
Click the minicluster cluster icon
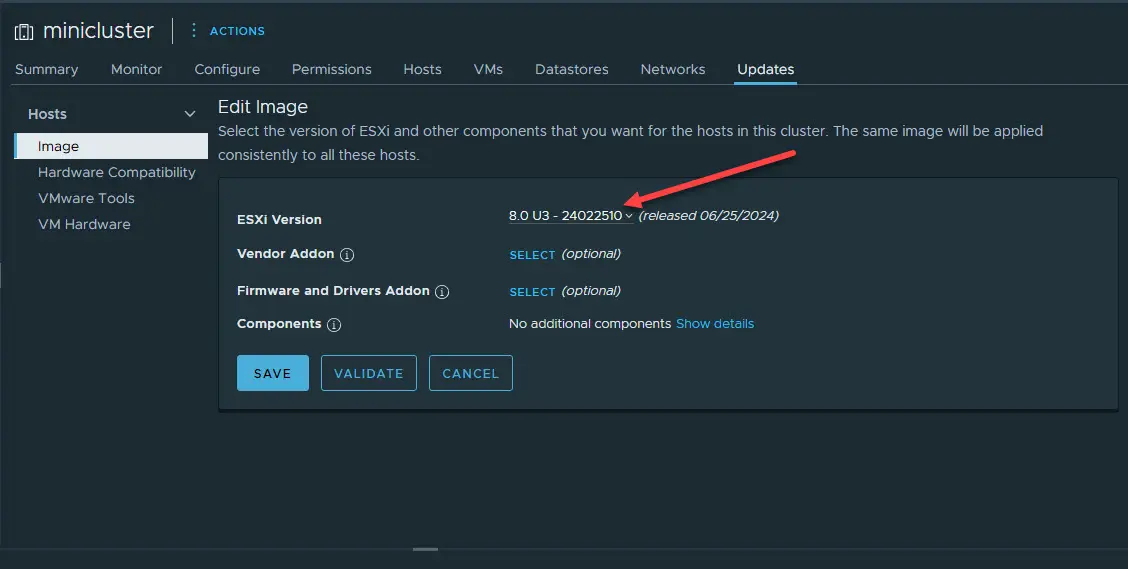[x=24, y=32]
